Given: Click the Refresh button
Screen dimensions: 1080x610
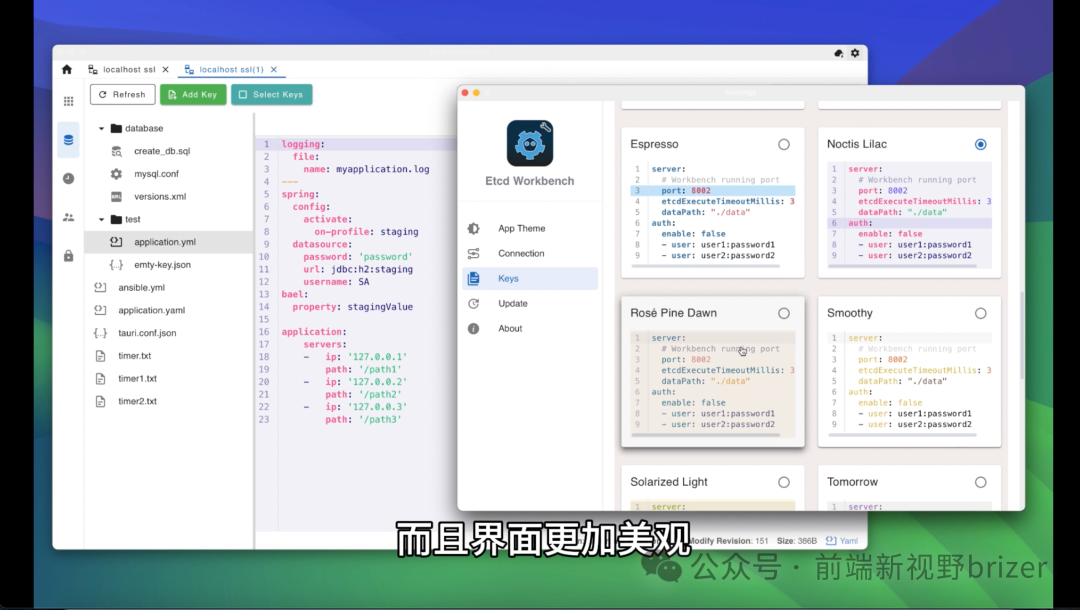Looking at the screenshot, I should pyautogui.click(x=122, y=94).
